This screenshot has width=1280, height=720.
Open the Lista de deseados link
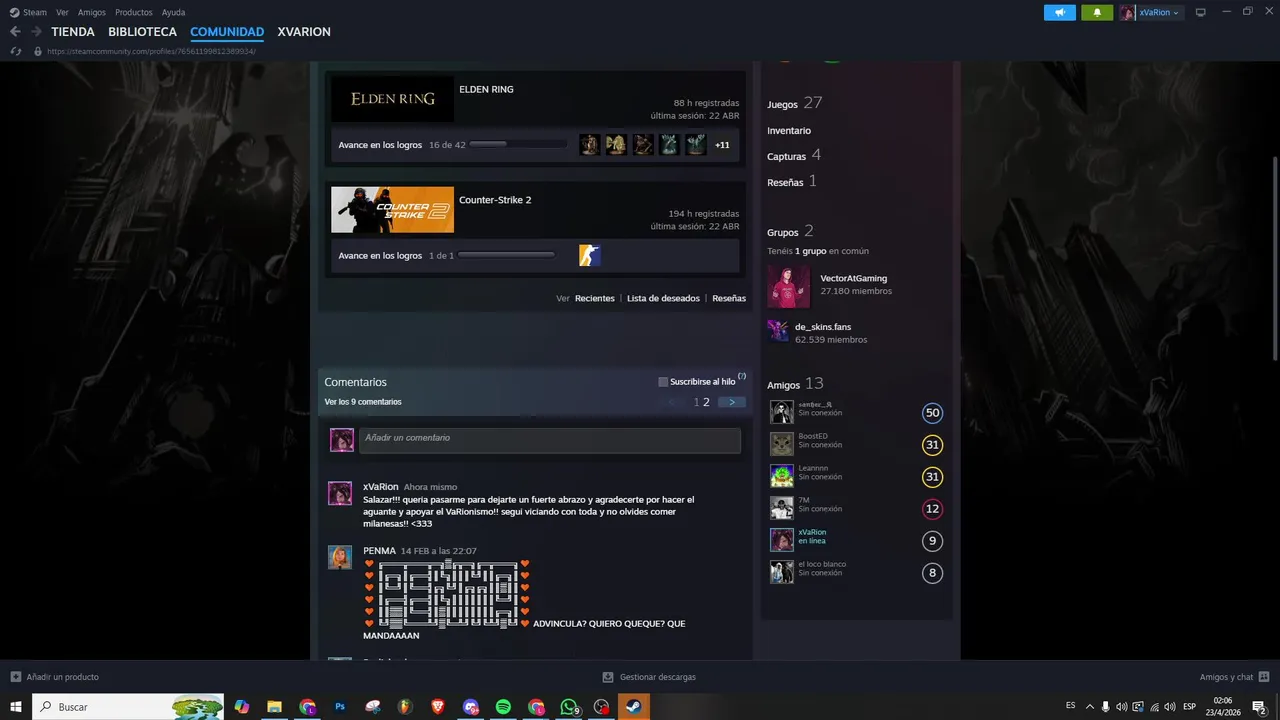point(663,298)
